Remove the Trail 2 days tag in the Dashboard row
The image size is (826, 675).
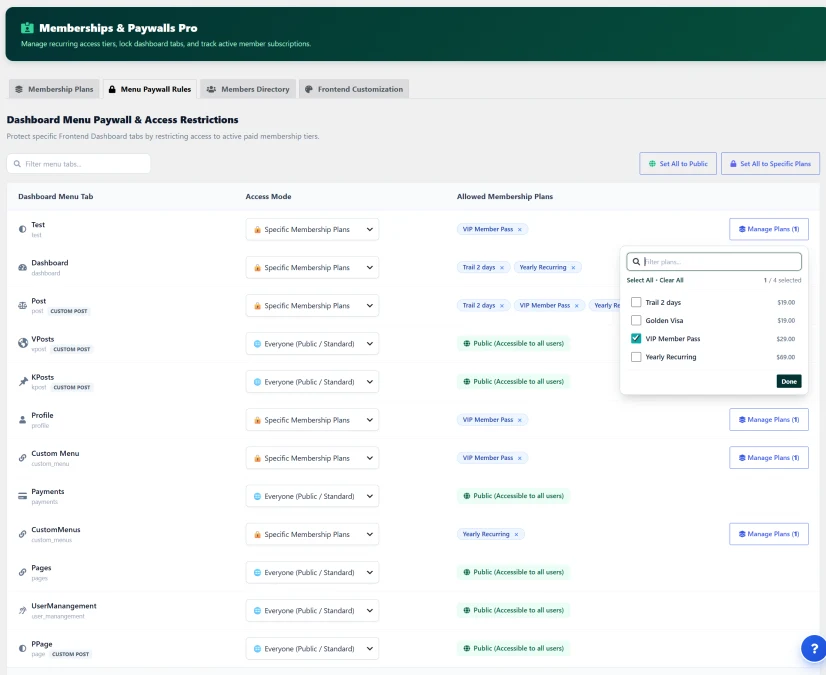[x=502, y=268]
